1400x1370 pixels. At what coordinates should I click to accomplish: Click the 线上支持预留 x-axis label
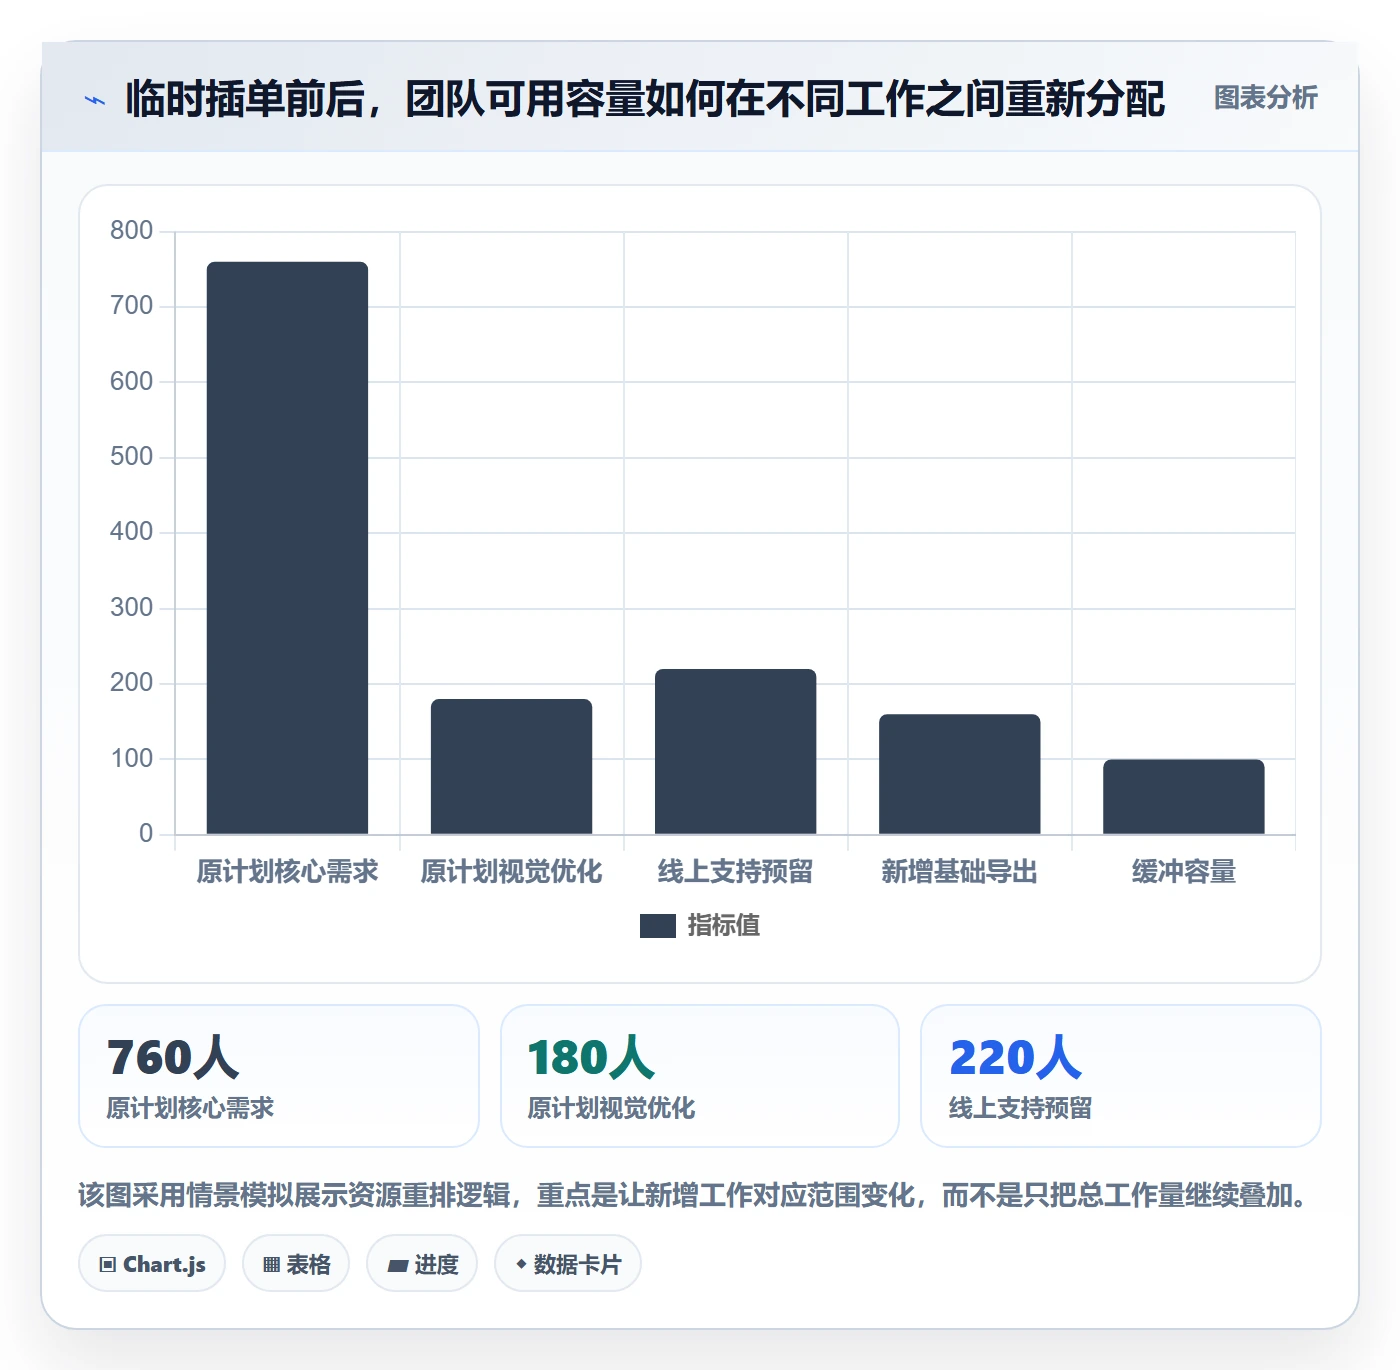pos(735,872)
